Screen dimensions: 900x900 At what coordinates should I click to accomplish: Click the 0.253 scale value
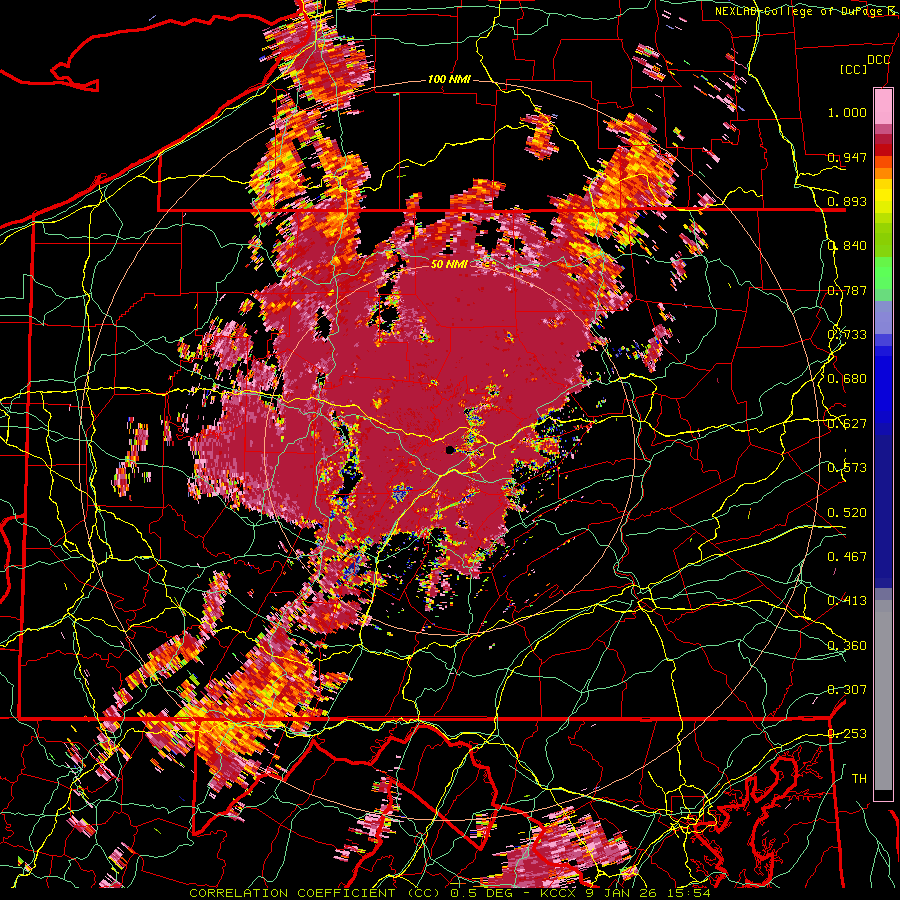[847, 734]
